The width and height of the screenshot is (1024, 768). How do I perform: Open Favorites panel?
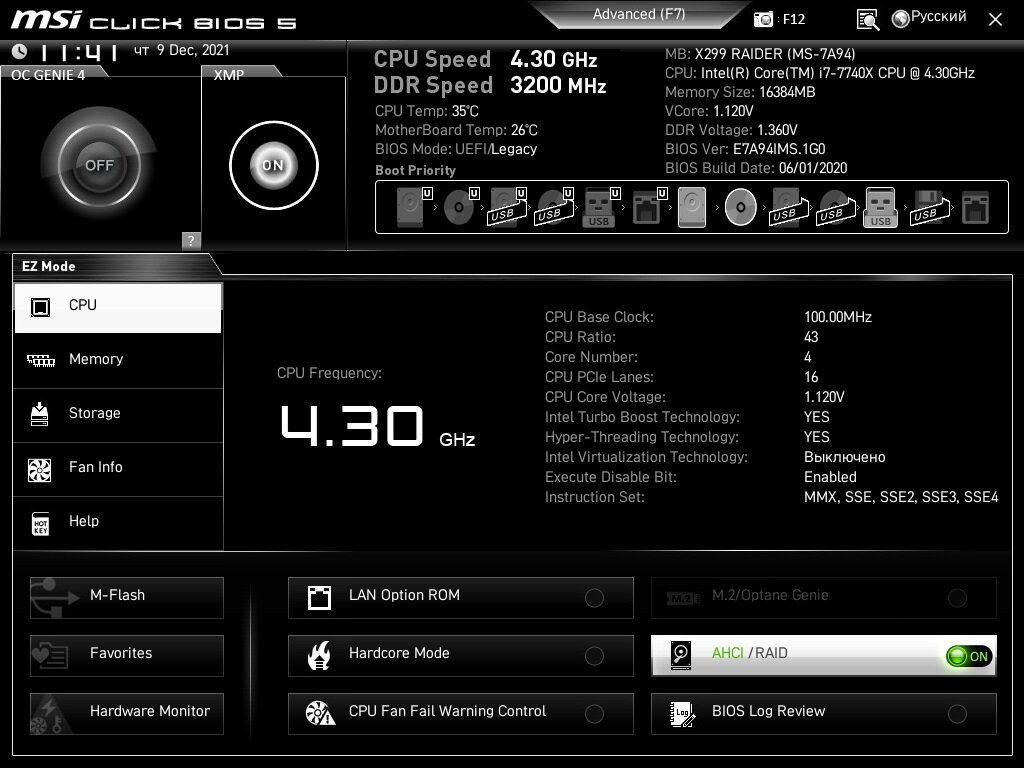point(127,656)
